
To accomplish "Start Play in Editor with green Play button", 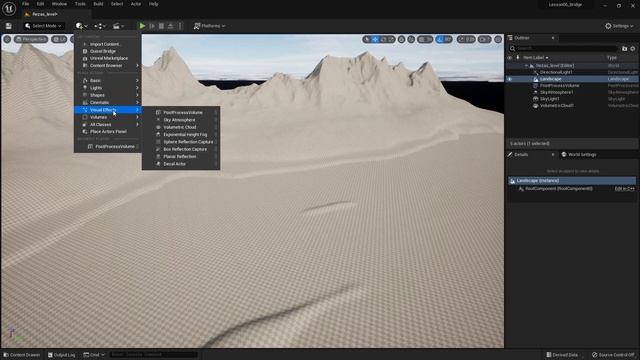I will (x=142, y=26).
